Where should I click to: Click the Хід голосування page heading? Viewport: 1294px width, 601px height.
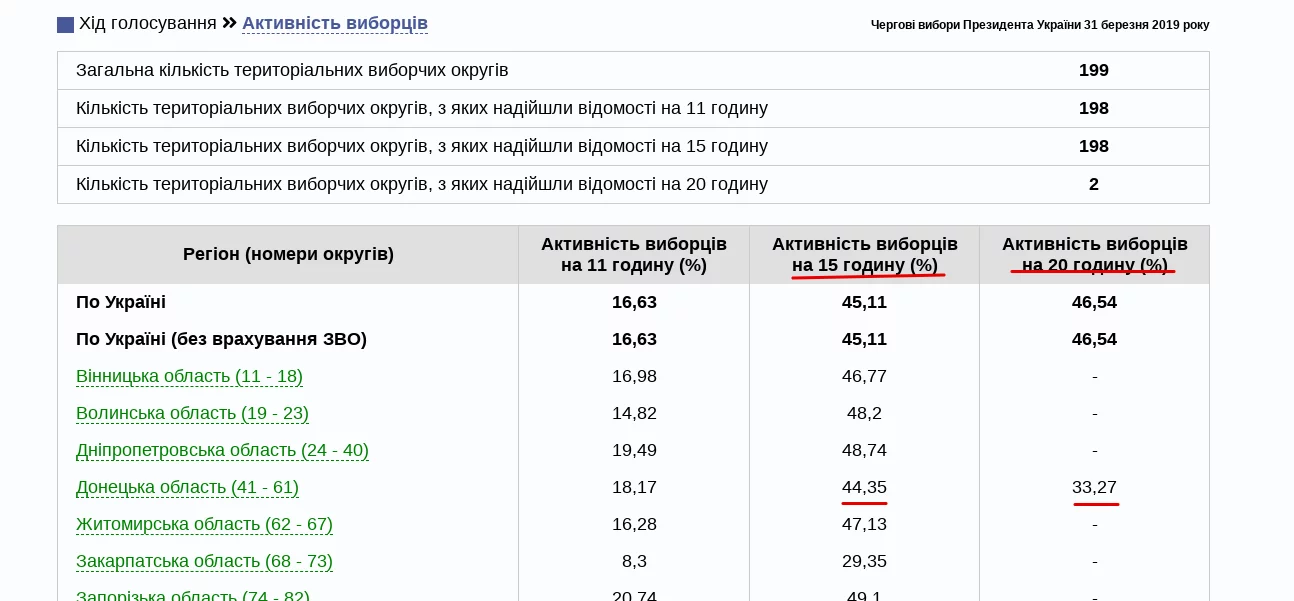point(146,23)
